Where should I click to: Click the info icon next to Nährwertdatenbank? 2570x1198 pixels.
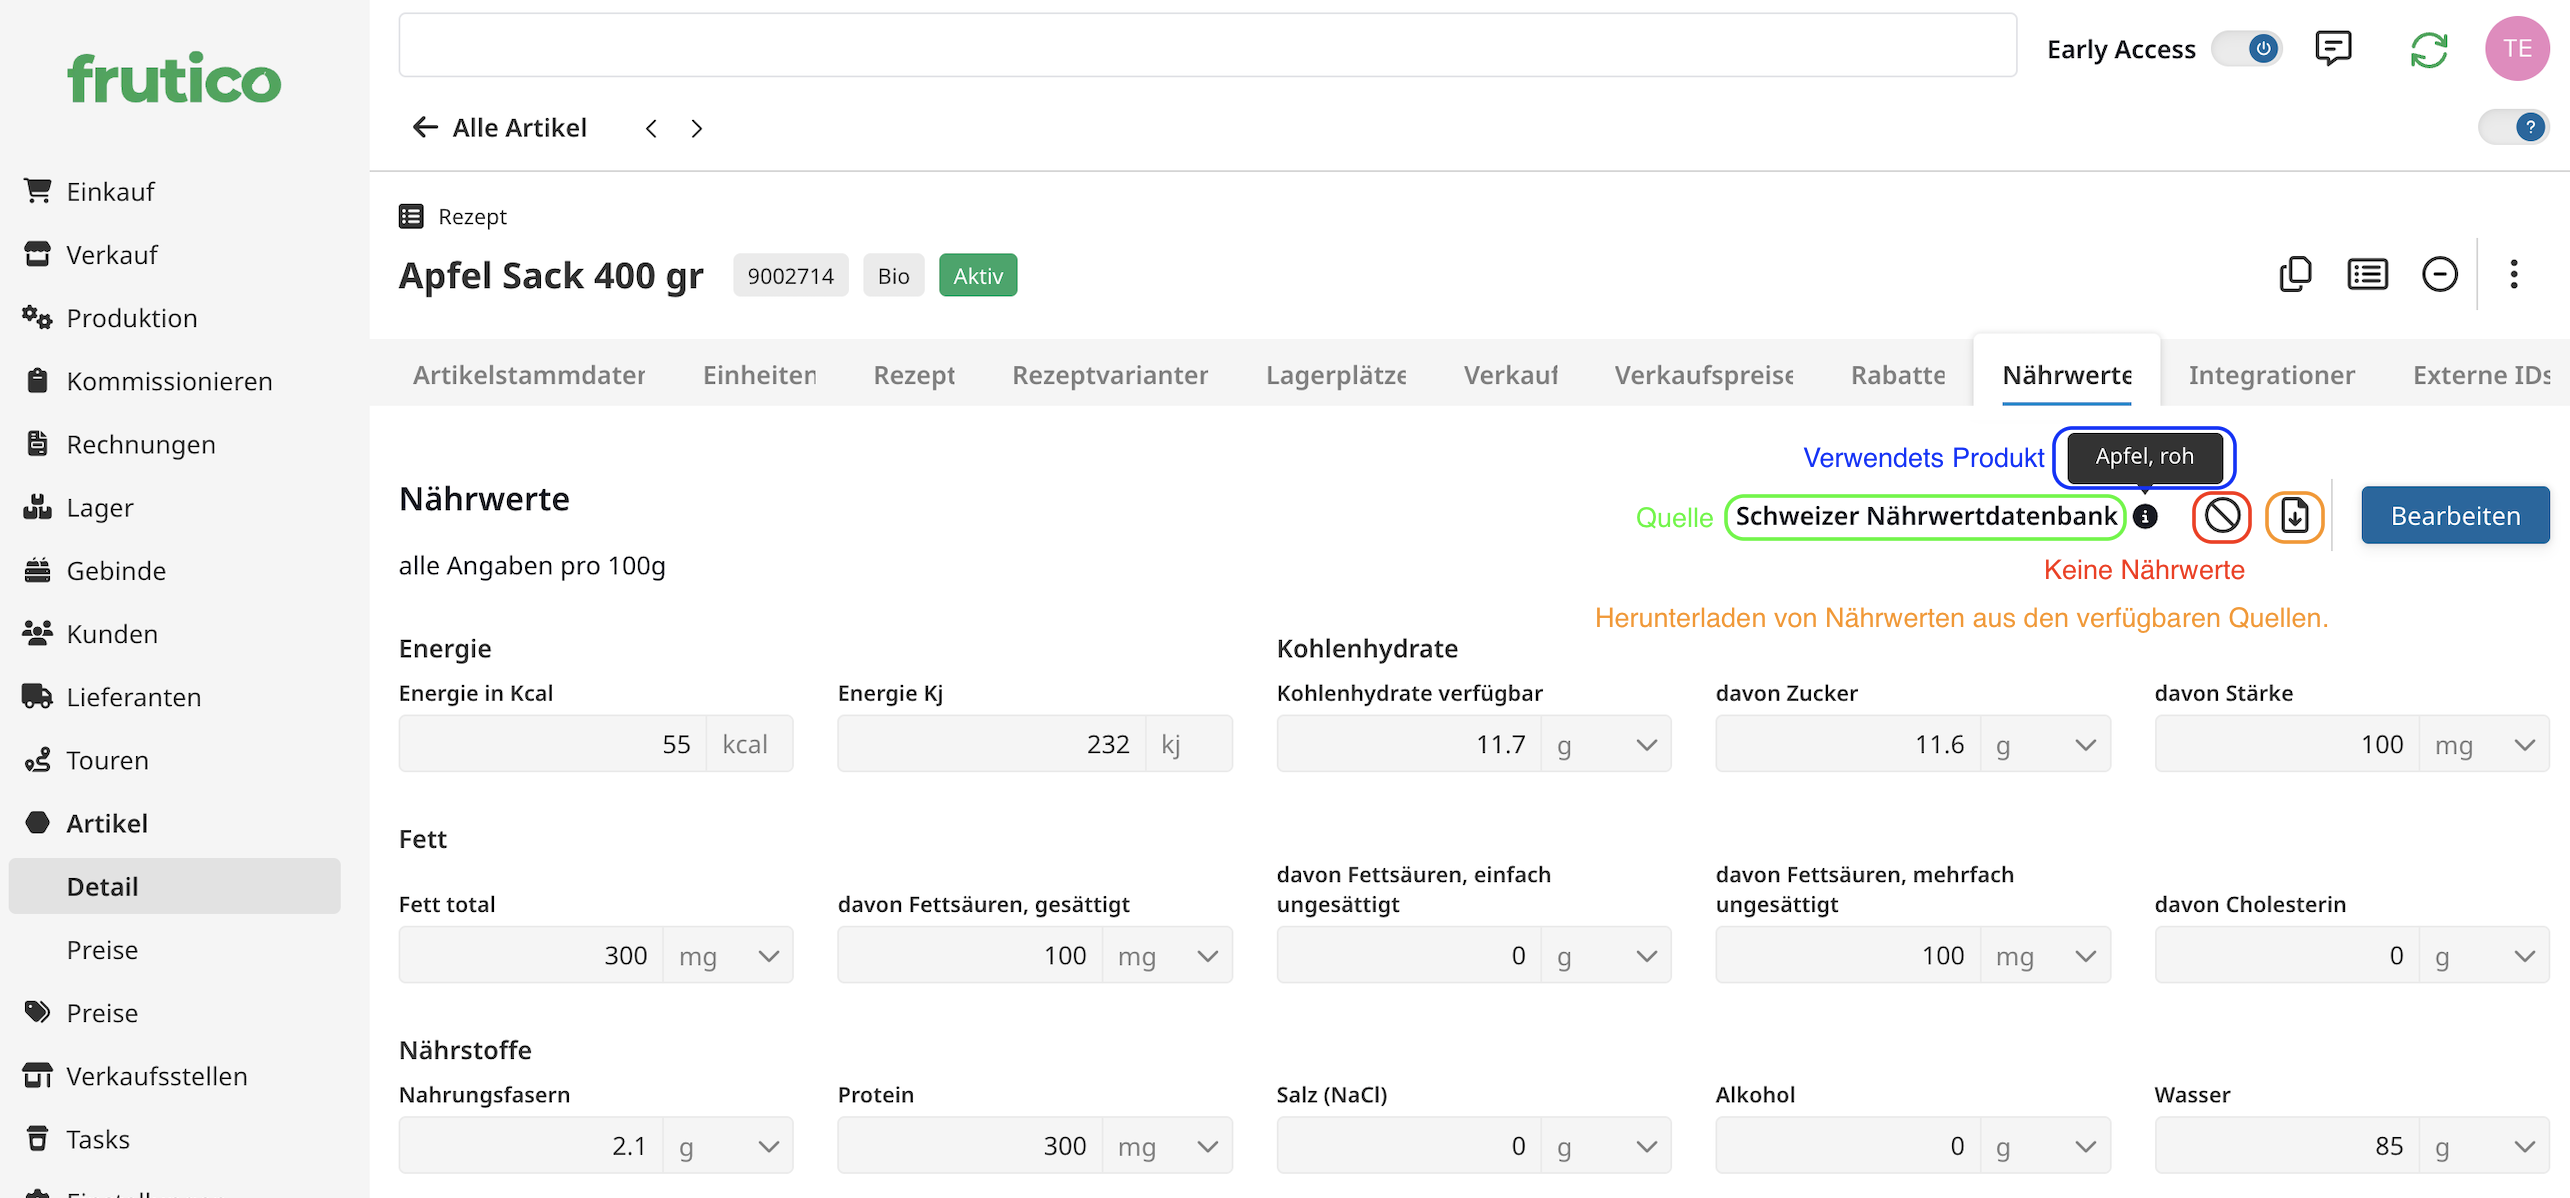2145,516
